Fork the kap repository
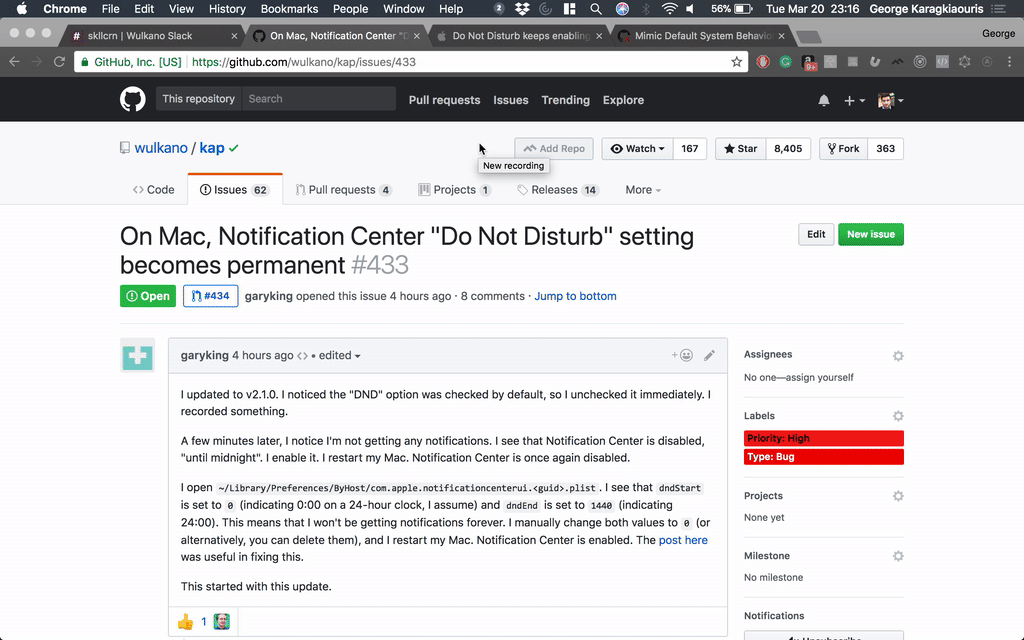 843,149
